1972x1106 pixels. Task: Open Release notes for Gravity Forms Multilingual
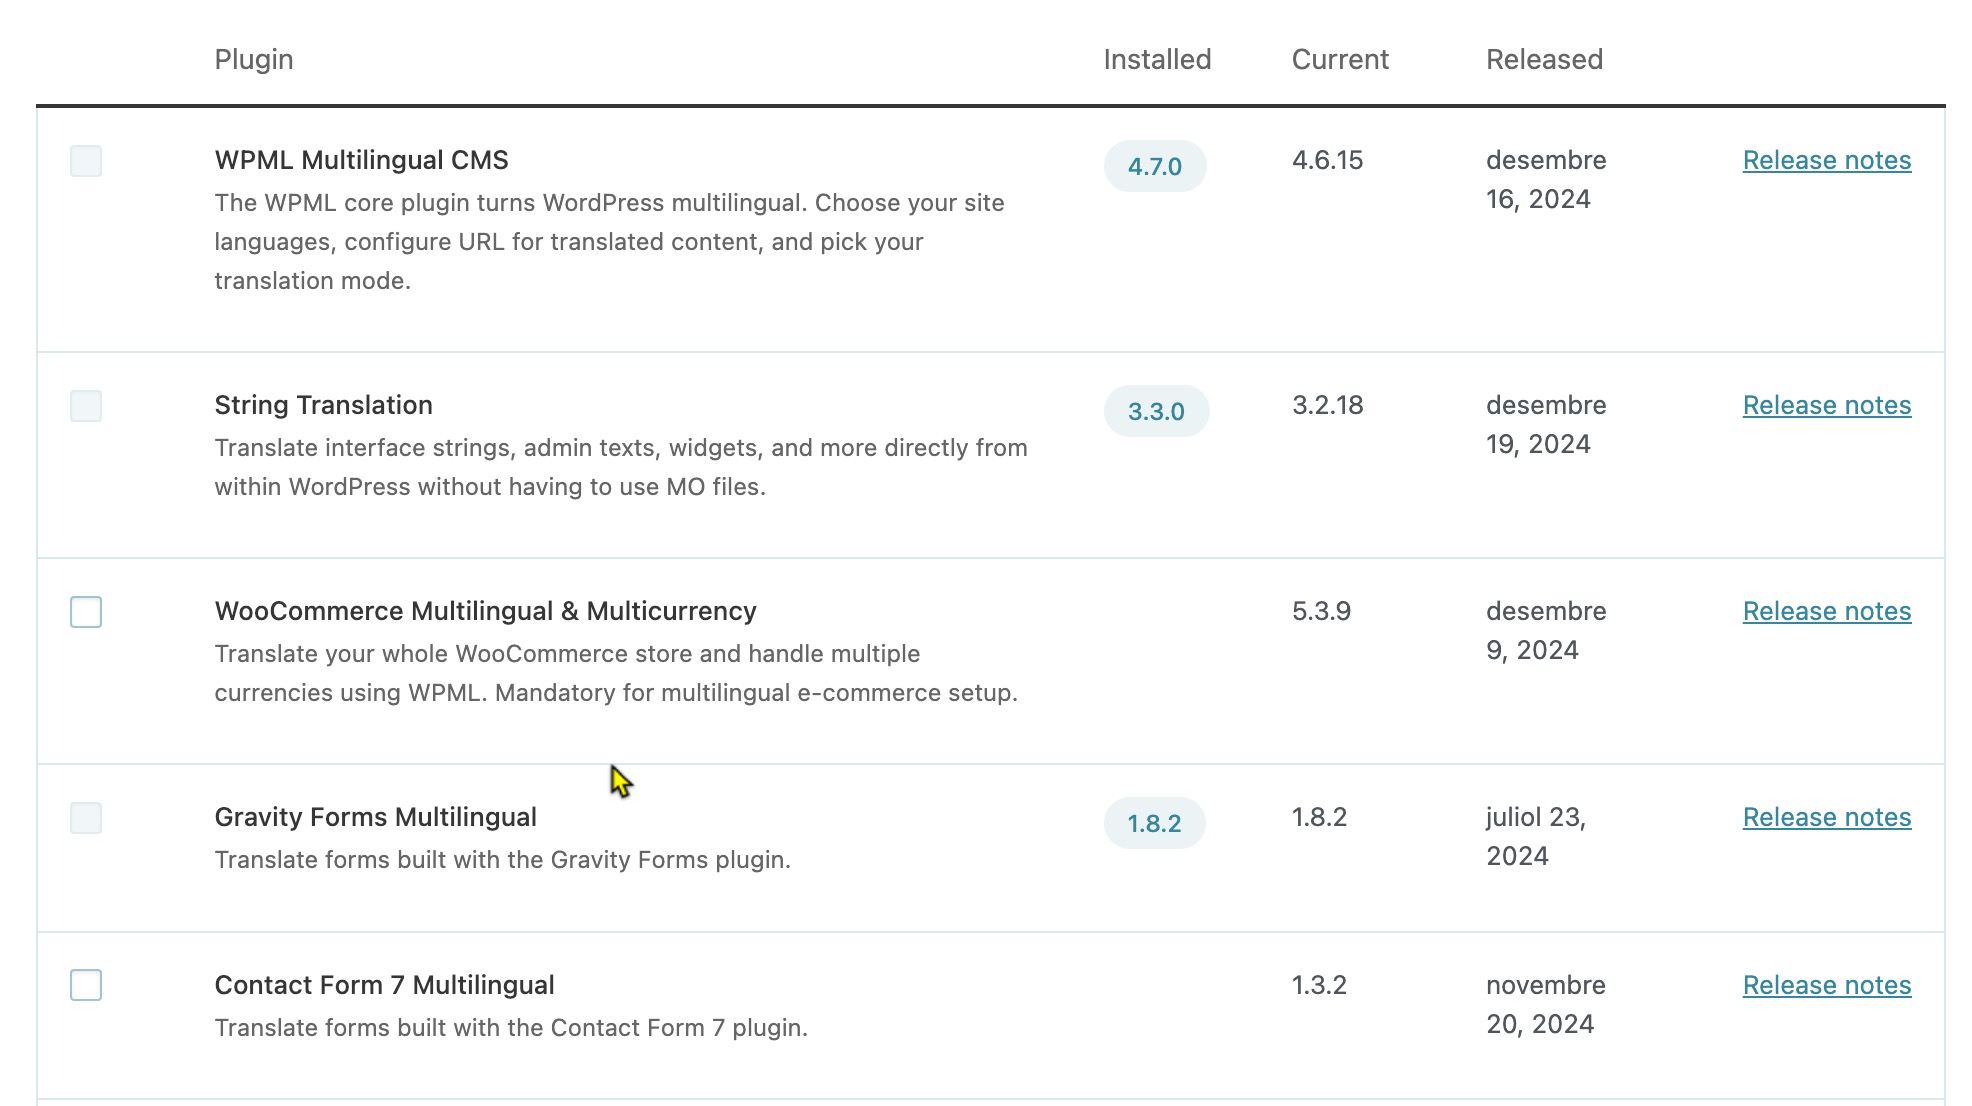(1827, 817)
